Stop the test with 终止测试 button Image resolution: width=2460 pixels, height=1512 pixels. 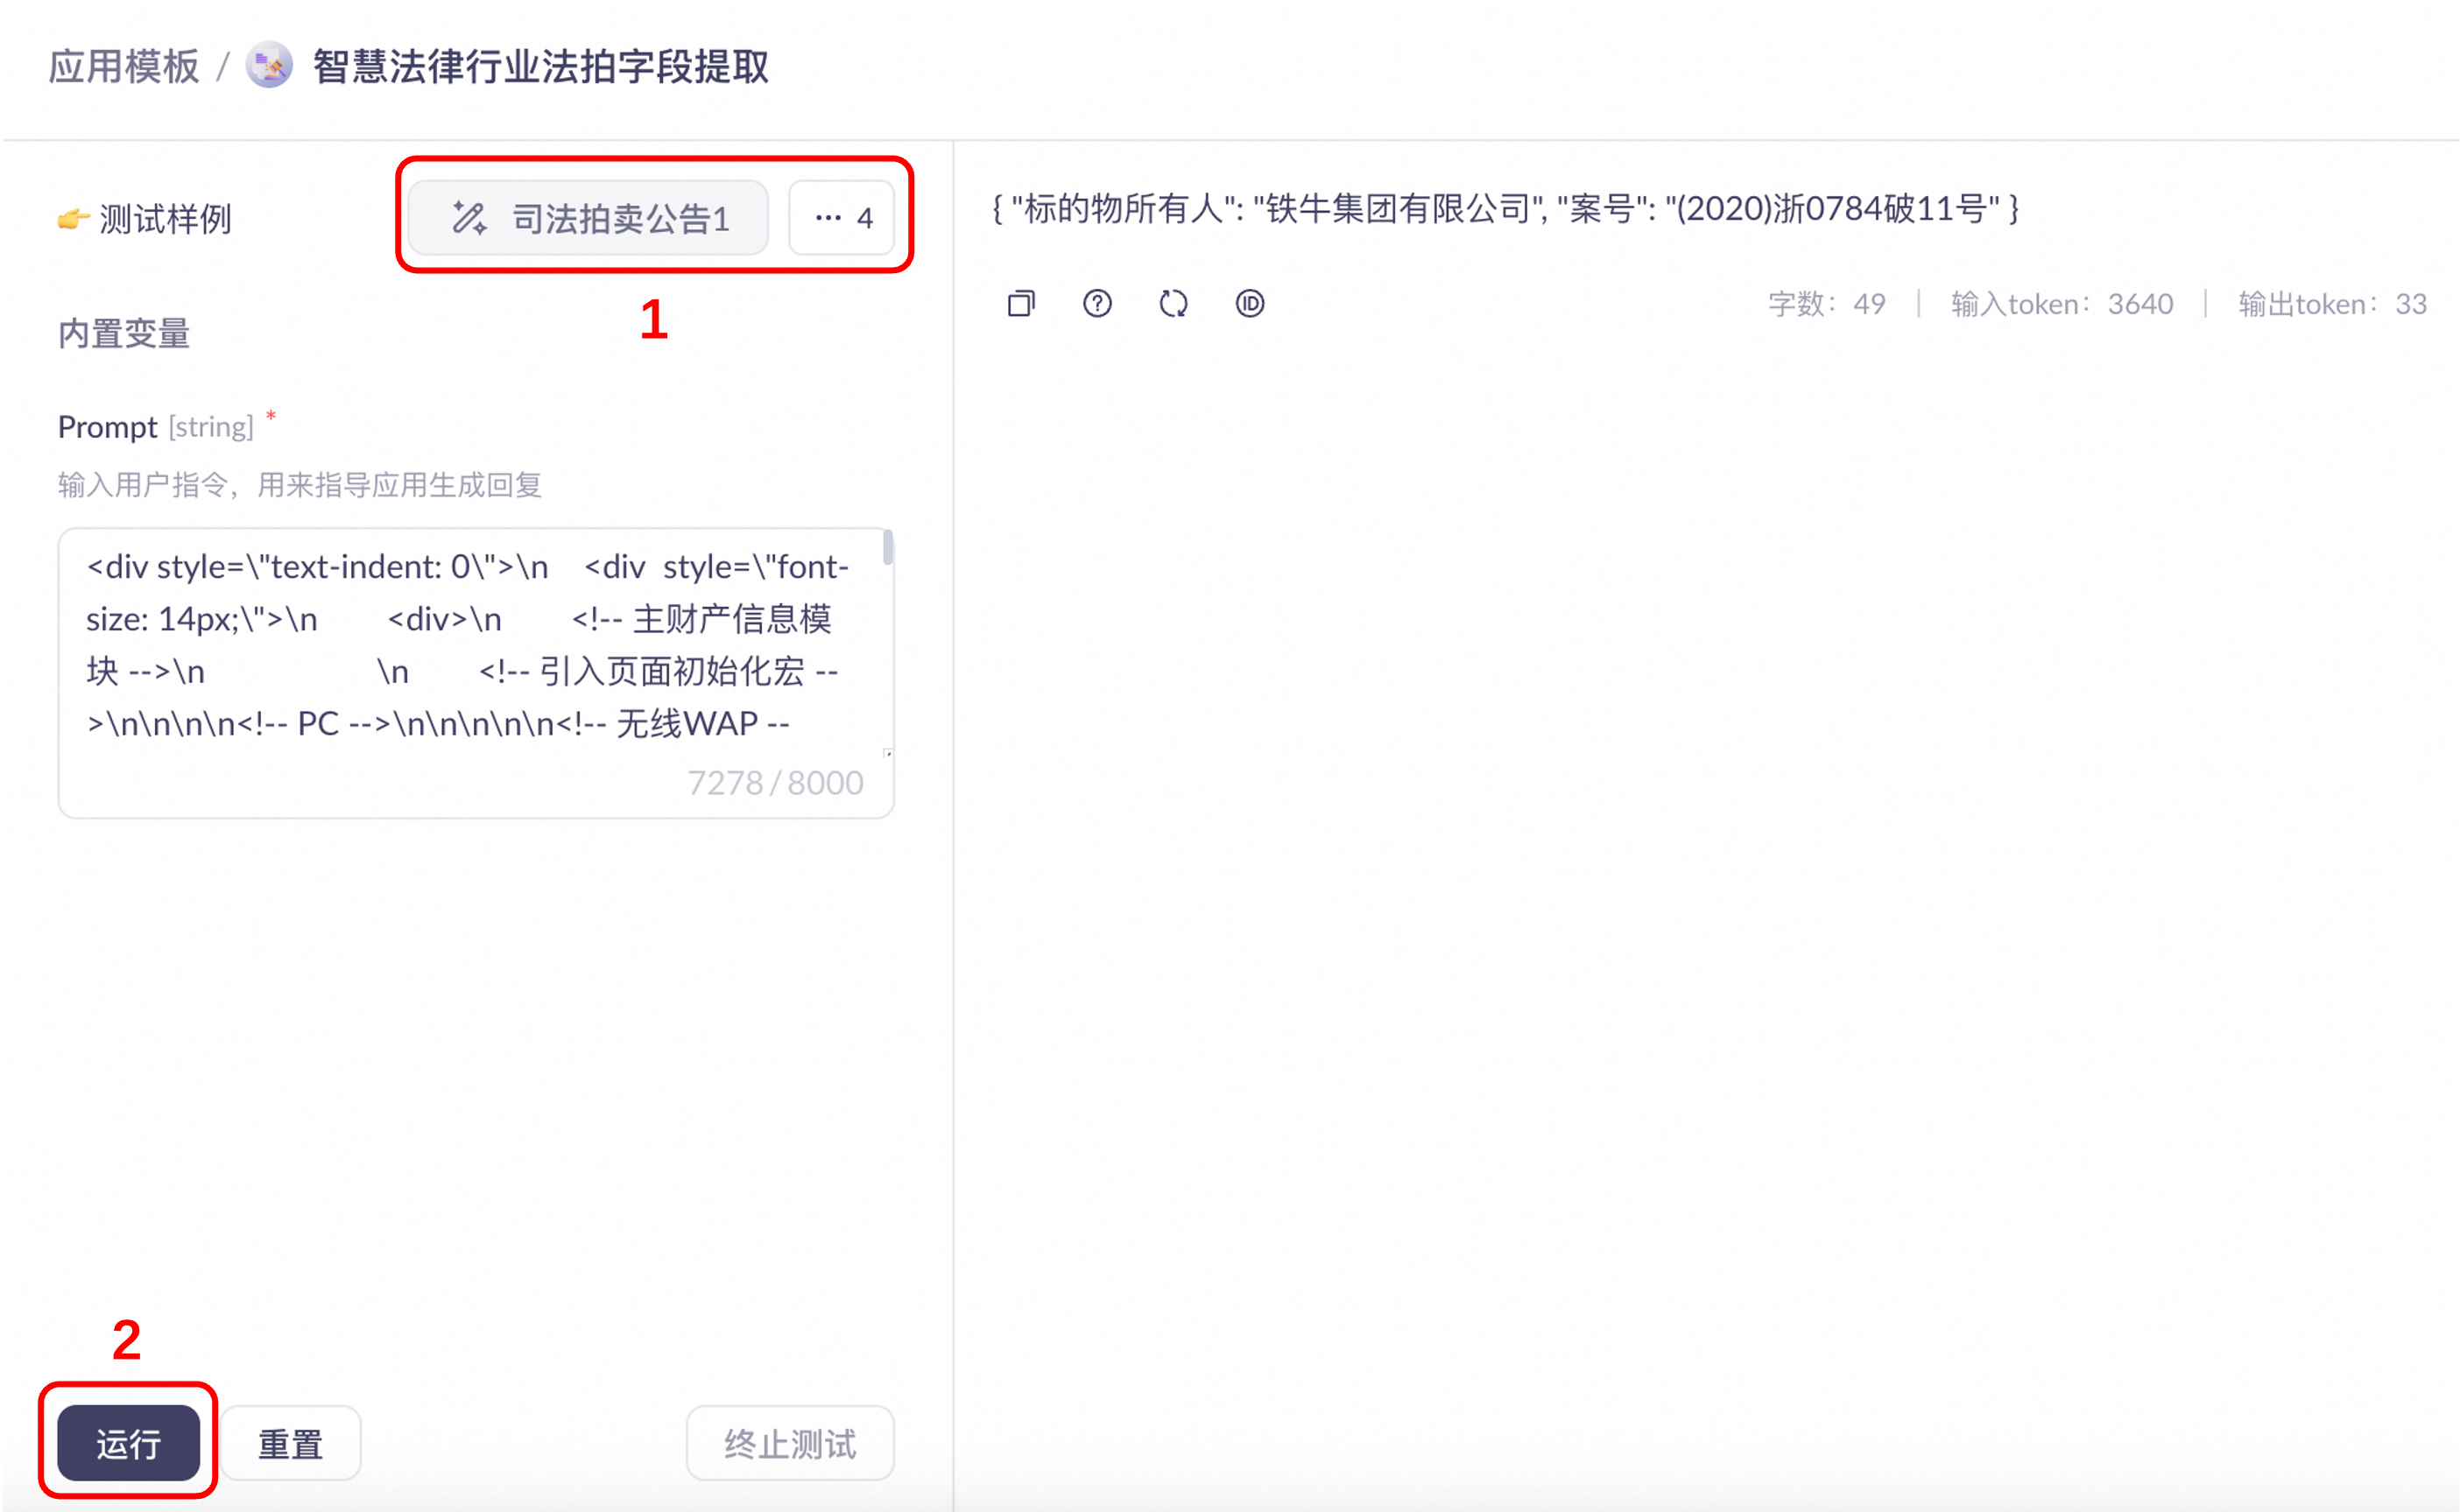tap(790, 1443)
